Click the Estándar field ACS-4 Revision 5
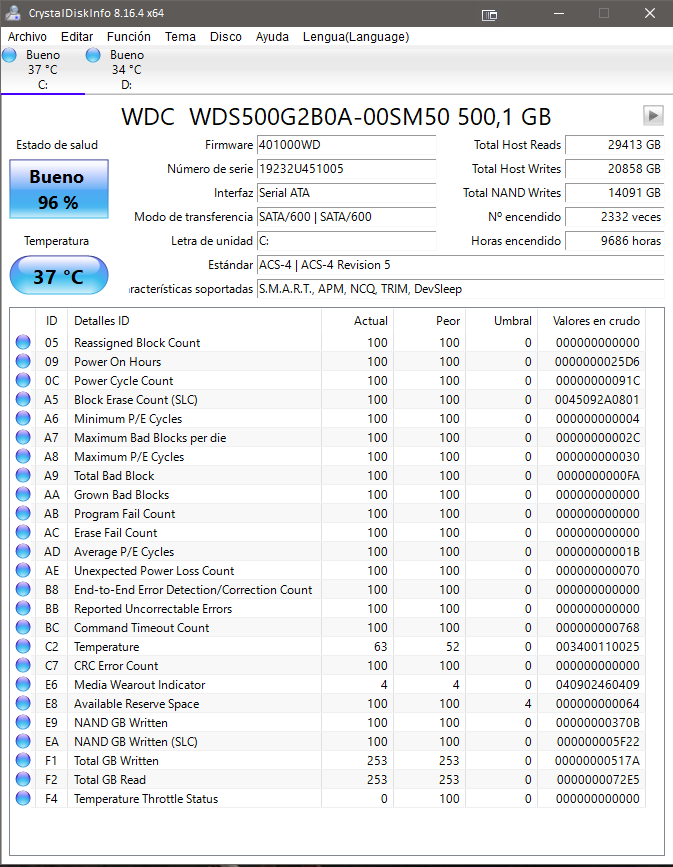This screenshot has width=673, height=867. coord(460,265)
